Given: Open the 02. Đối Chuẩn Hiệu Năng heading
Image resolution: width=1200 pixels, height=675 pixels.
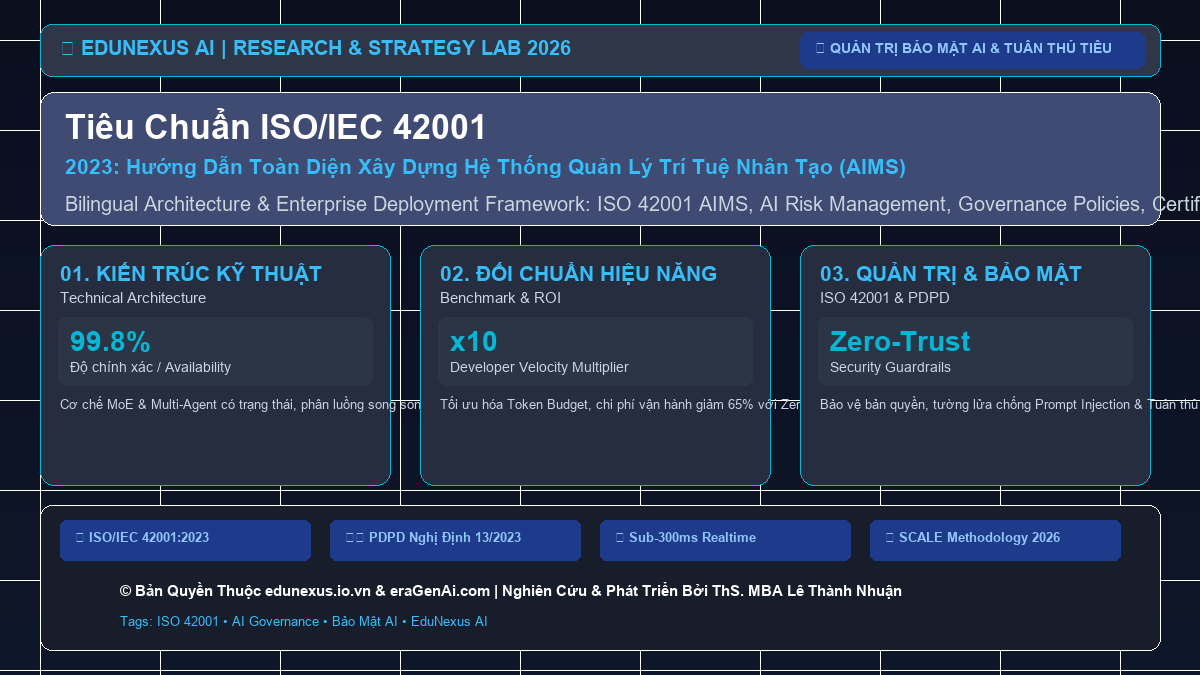Looking at the screenshot, I should pos(578,274).
